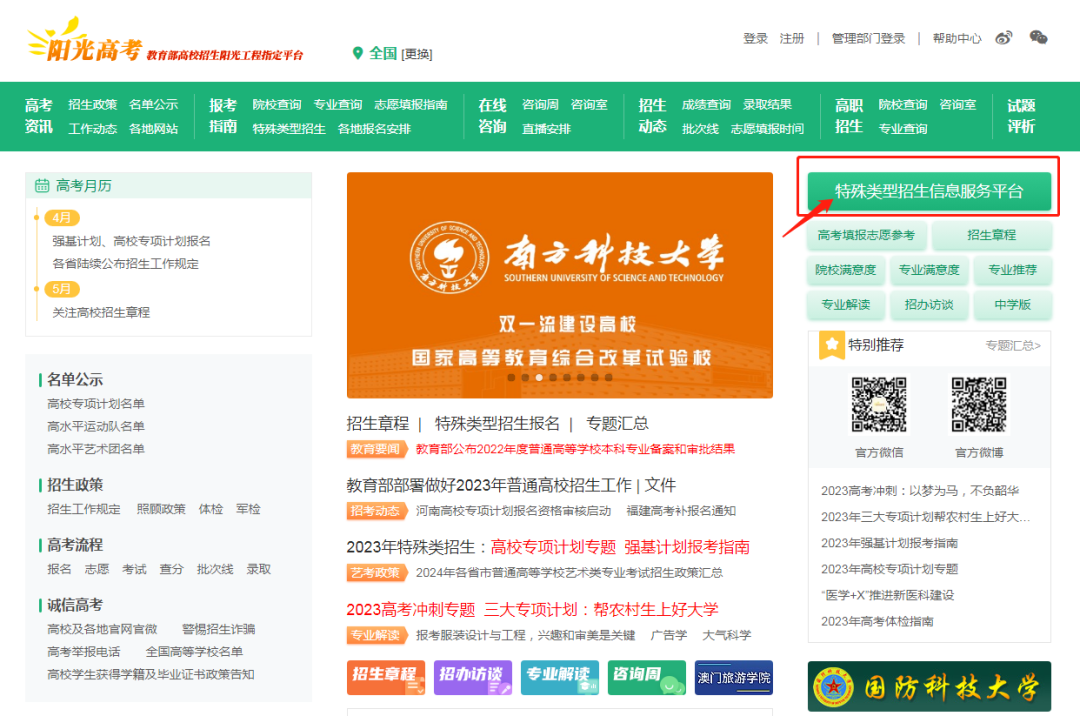Click the 招生章程 button in right panel

click(991, 235)
